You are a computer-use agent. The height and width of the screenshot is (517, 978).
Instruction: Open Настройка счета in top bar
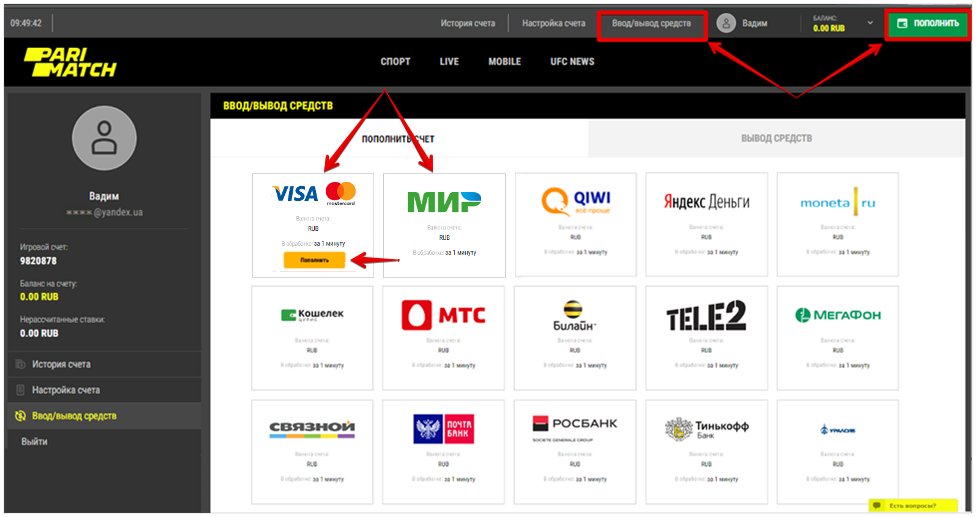(x=554, y=24)
